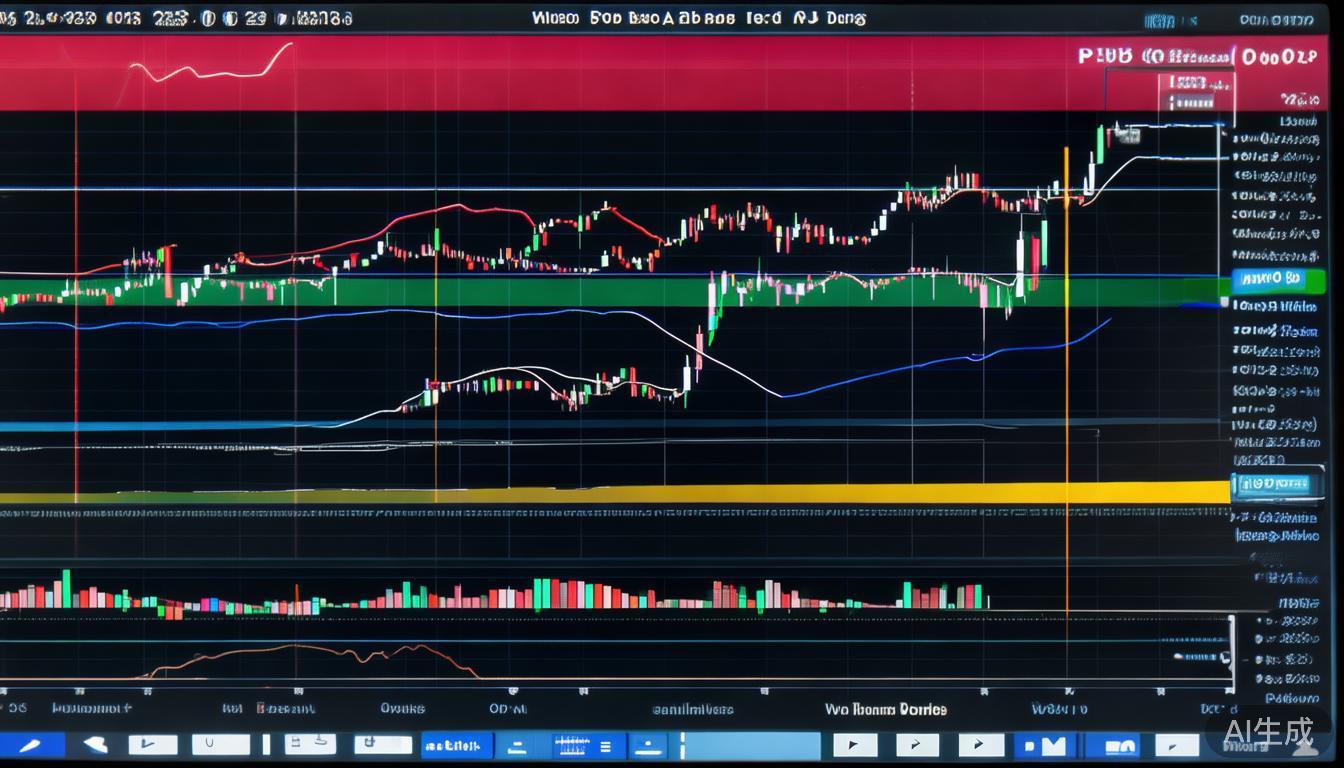Screen dimensions: 1344x768
Task: Click the title text at top center
Action: [x=698, y=18]
